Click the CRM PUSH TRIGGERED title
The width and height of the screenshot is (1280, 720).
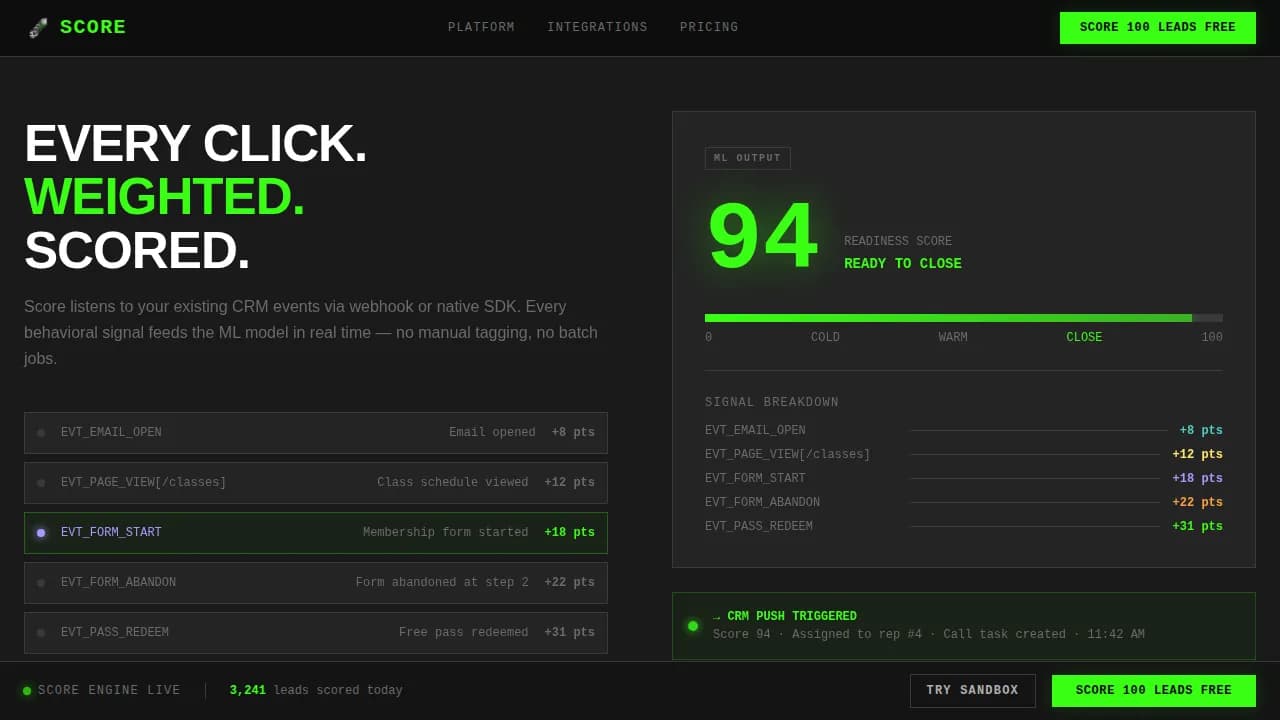pos(785,616)
